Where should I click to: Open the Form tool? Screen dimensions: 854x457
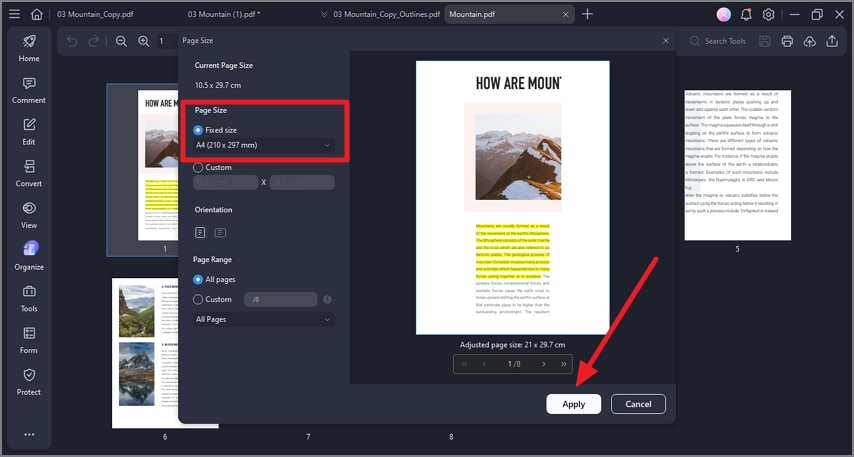point(29,340)
